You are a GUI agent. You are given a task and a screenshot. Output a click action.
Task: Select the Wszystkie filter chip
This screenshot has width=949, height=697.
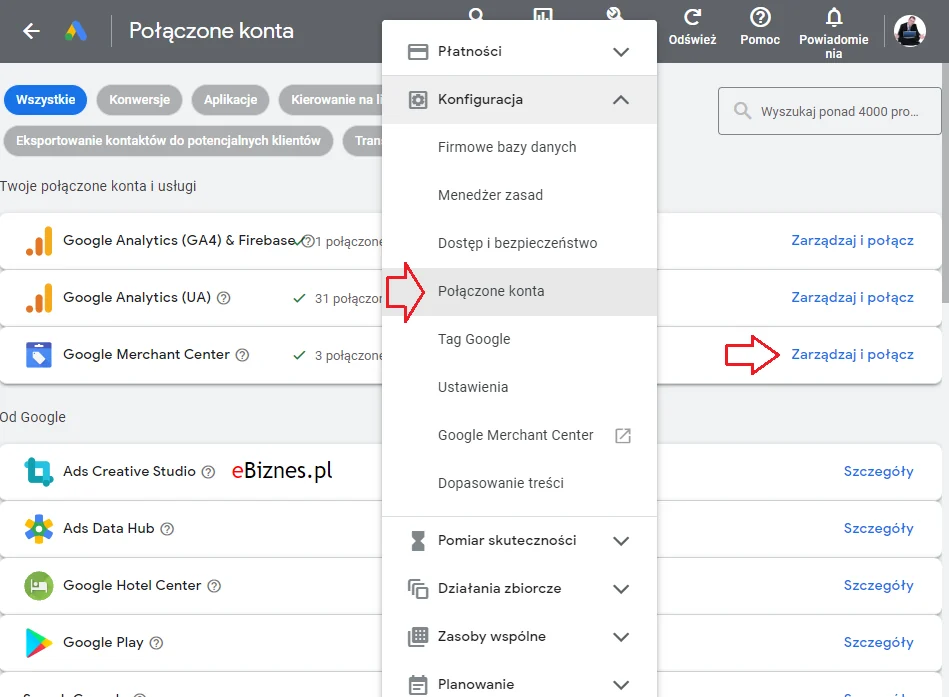pyautogui.click(x=45, y=100)
